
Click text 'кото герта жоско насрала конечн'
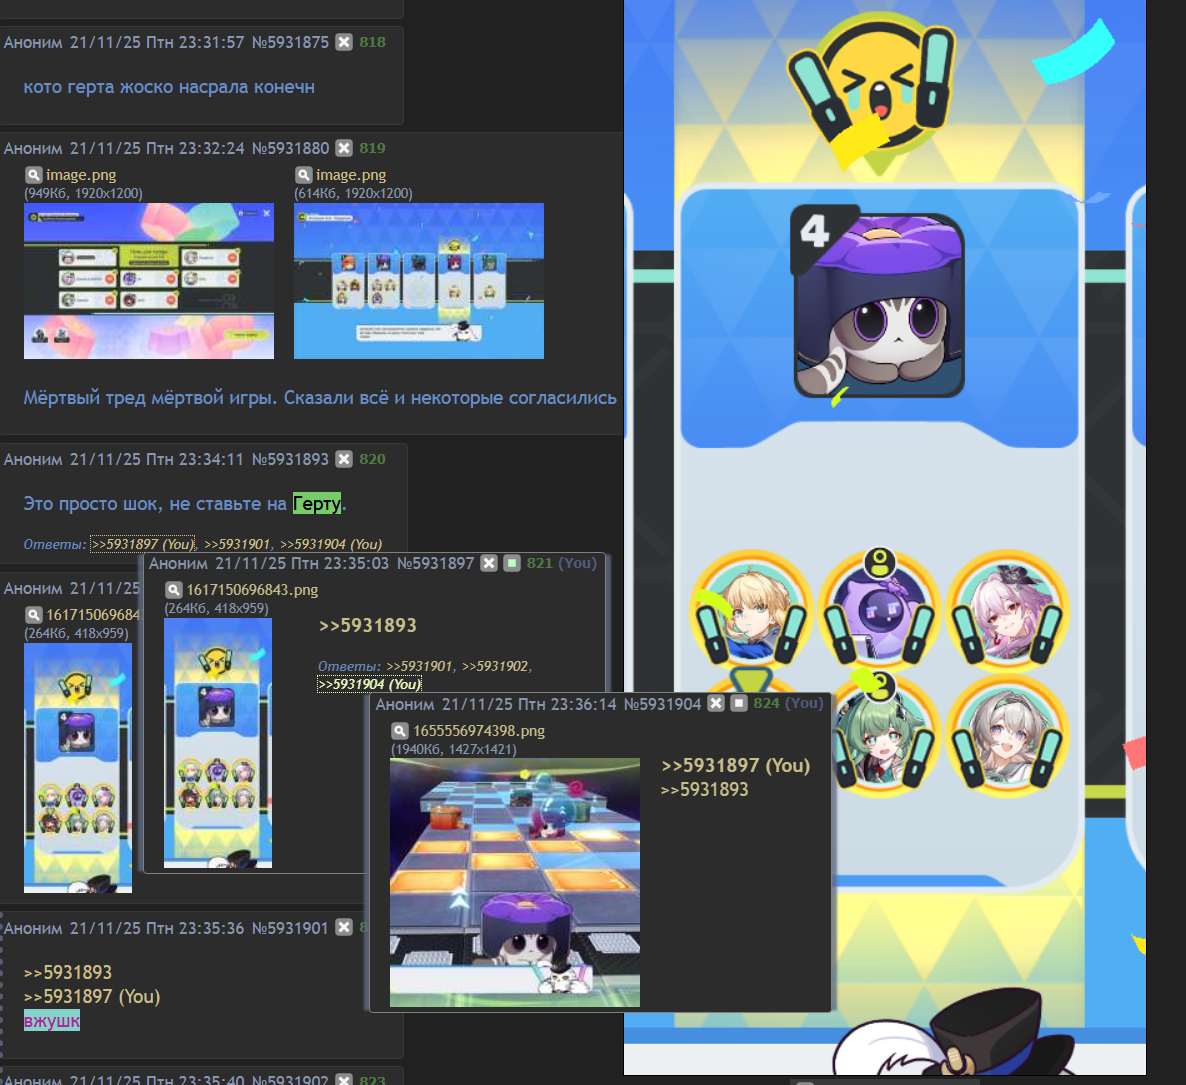click(169, 87)
